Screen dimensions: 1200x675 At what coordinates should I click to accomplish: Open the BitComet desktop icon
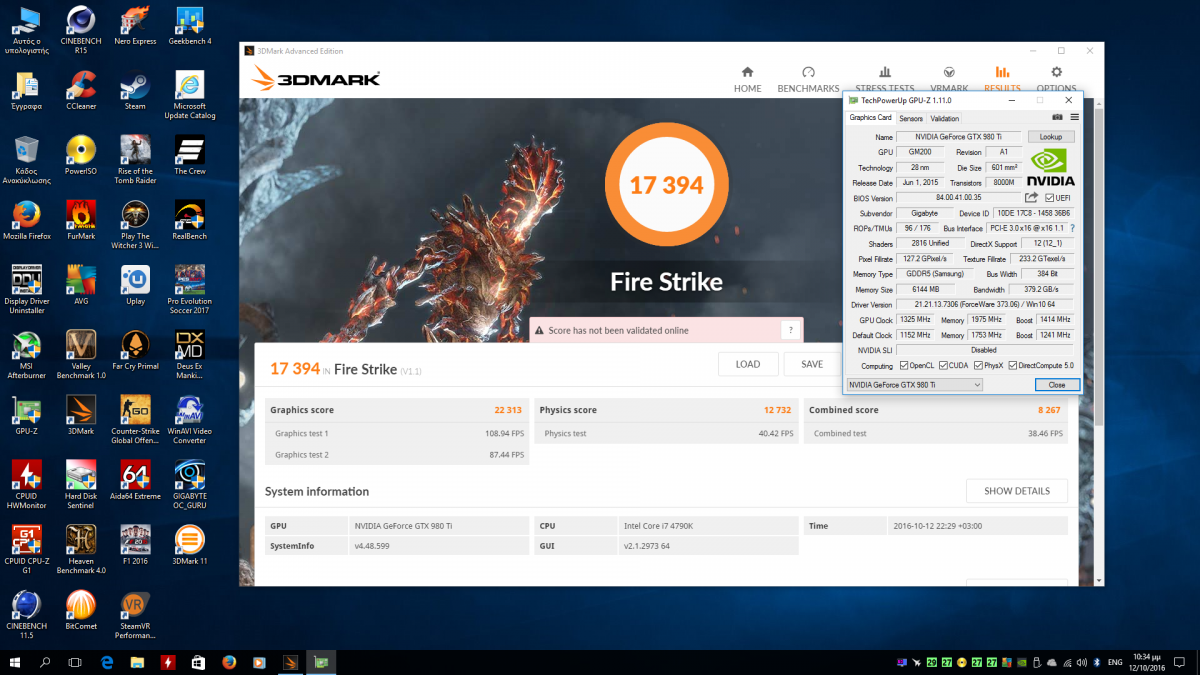coord(81,610)
